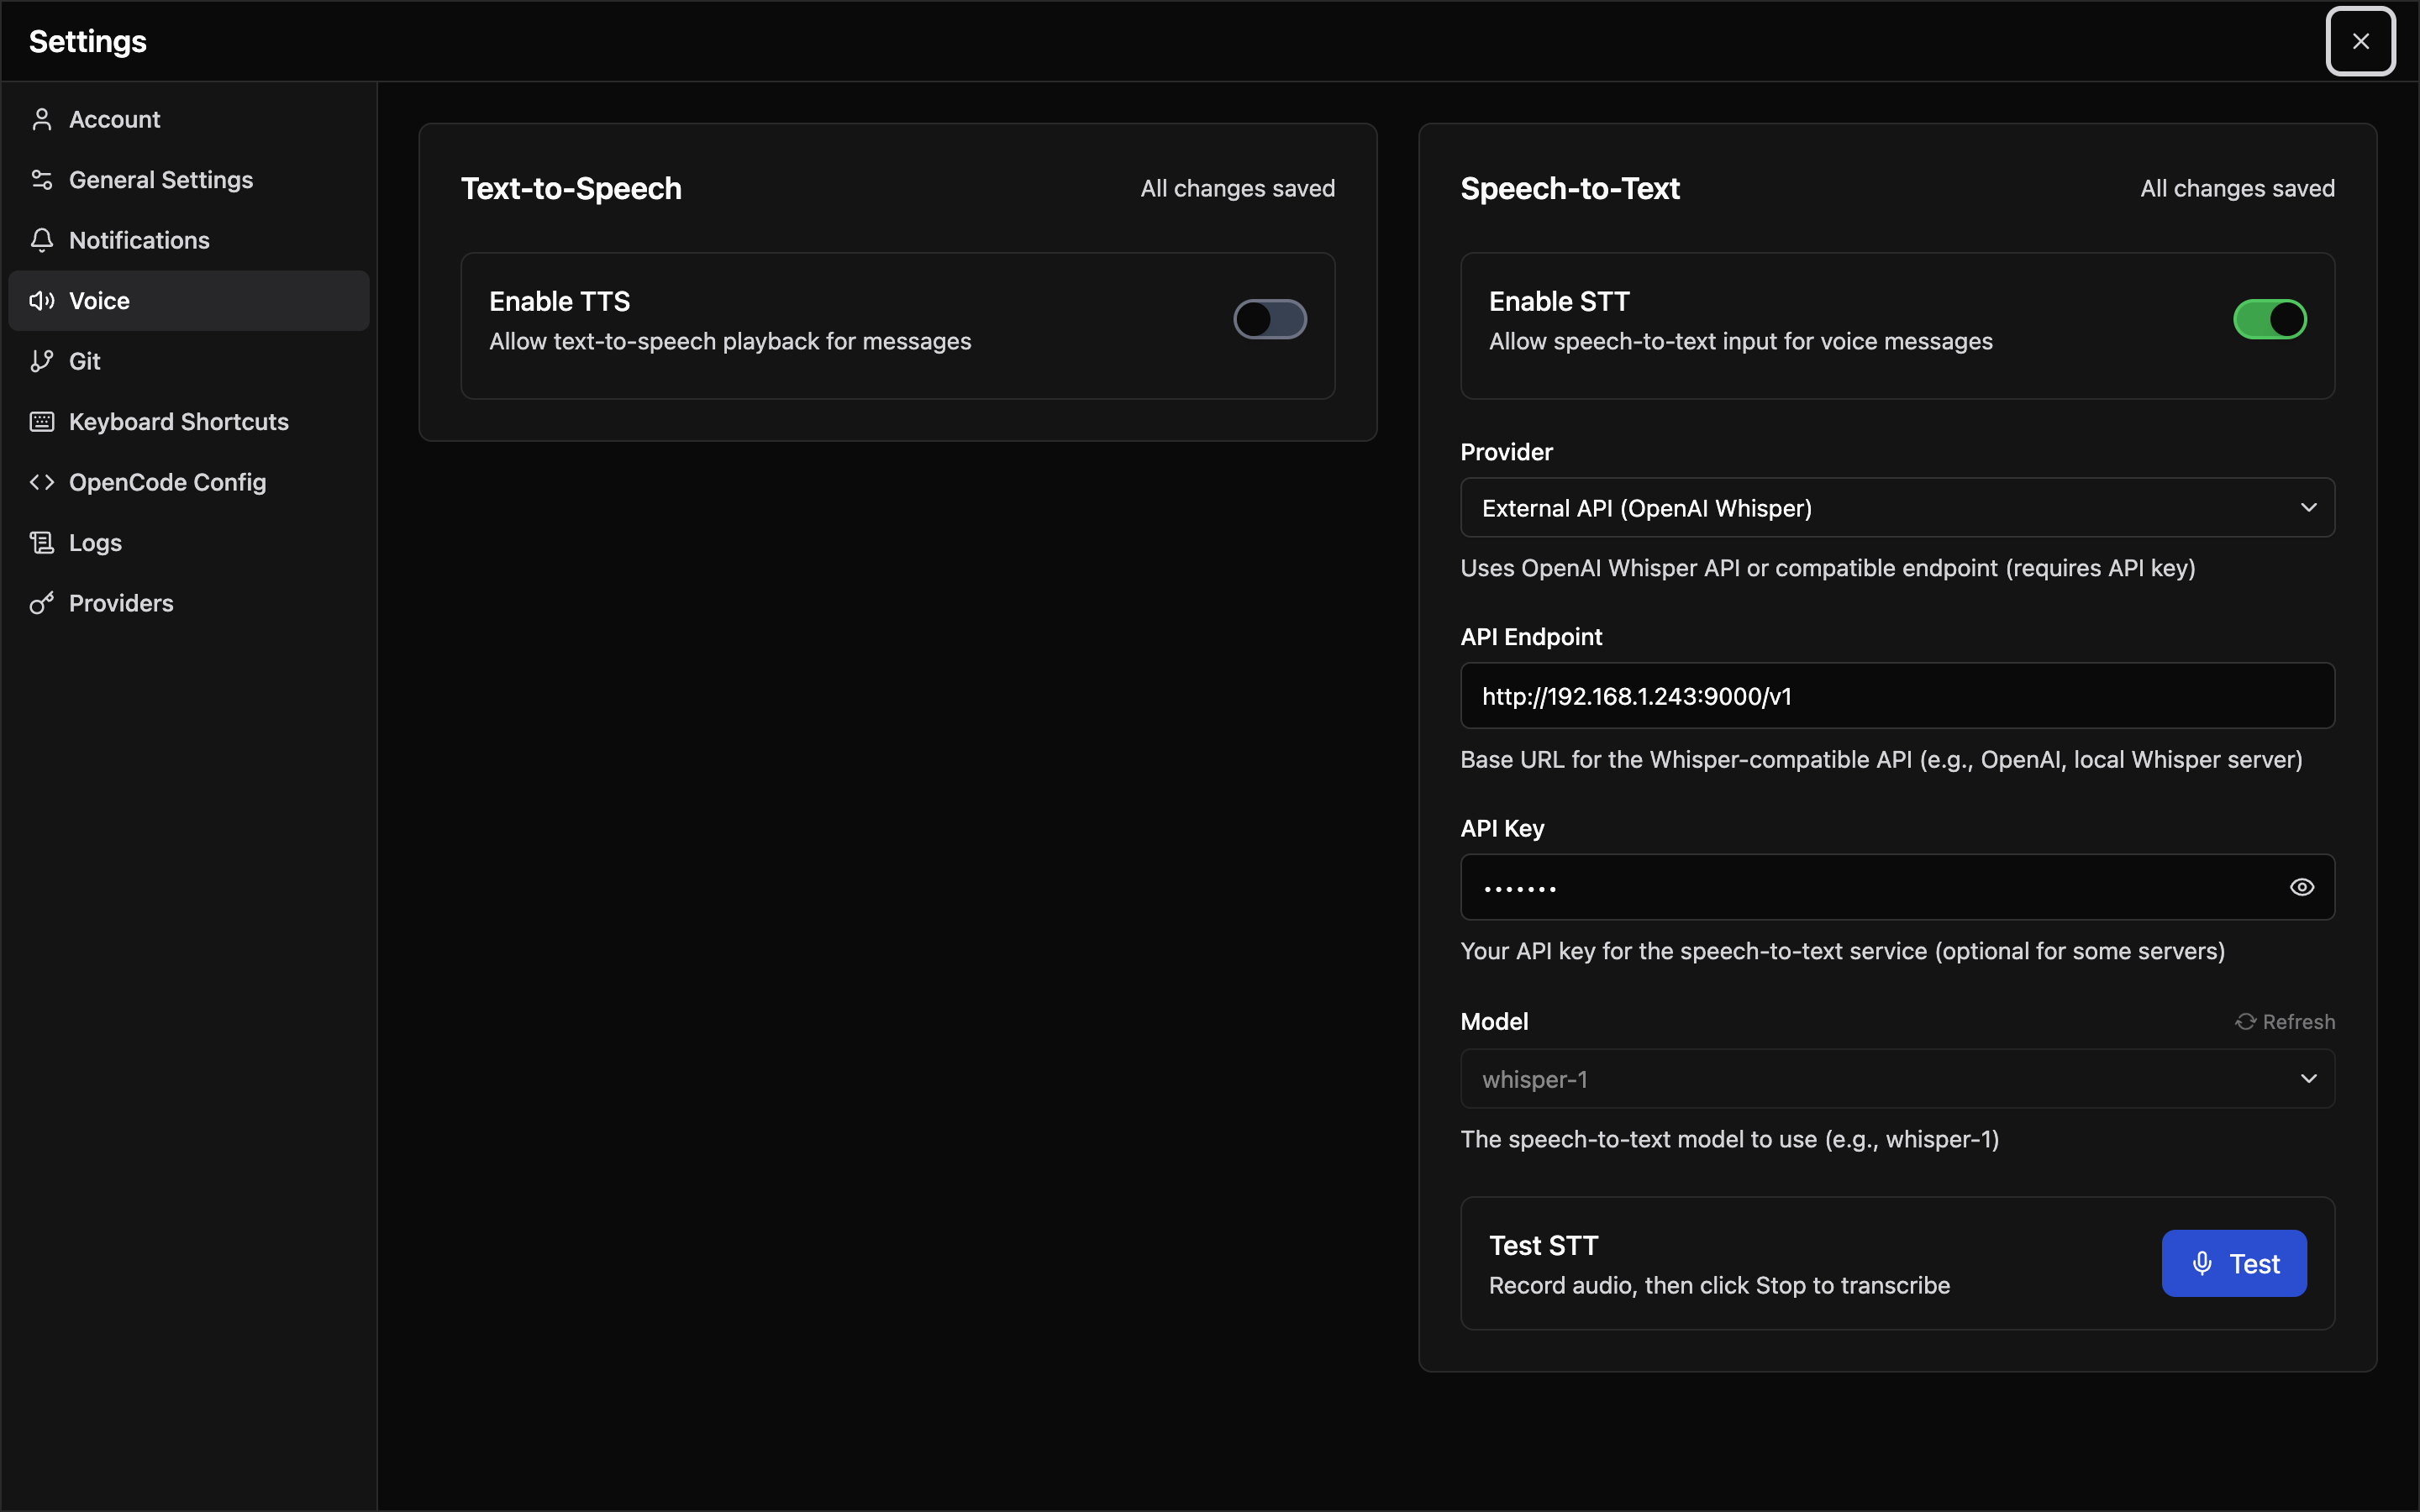
Task: Click the Refresh models link
Action: click(x=2285, y=1022)
